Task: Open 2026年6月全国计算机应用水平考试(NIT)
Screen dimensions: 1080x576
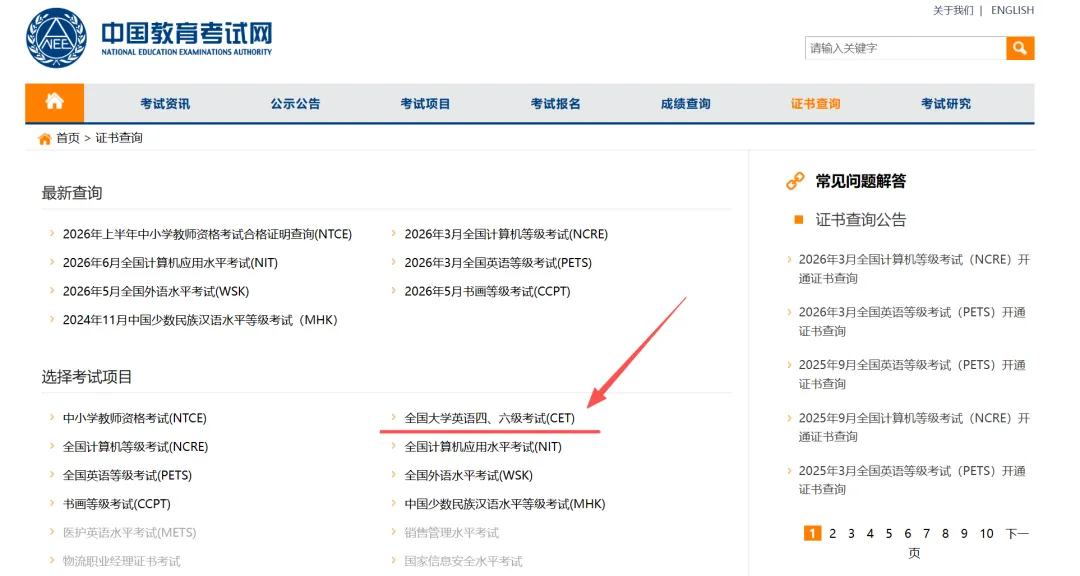Action: [170, 263]
